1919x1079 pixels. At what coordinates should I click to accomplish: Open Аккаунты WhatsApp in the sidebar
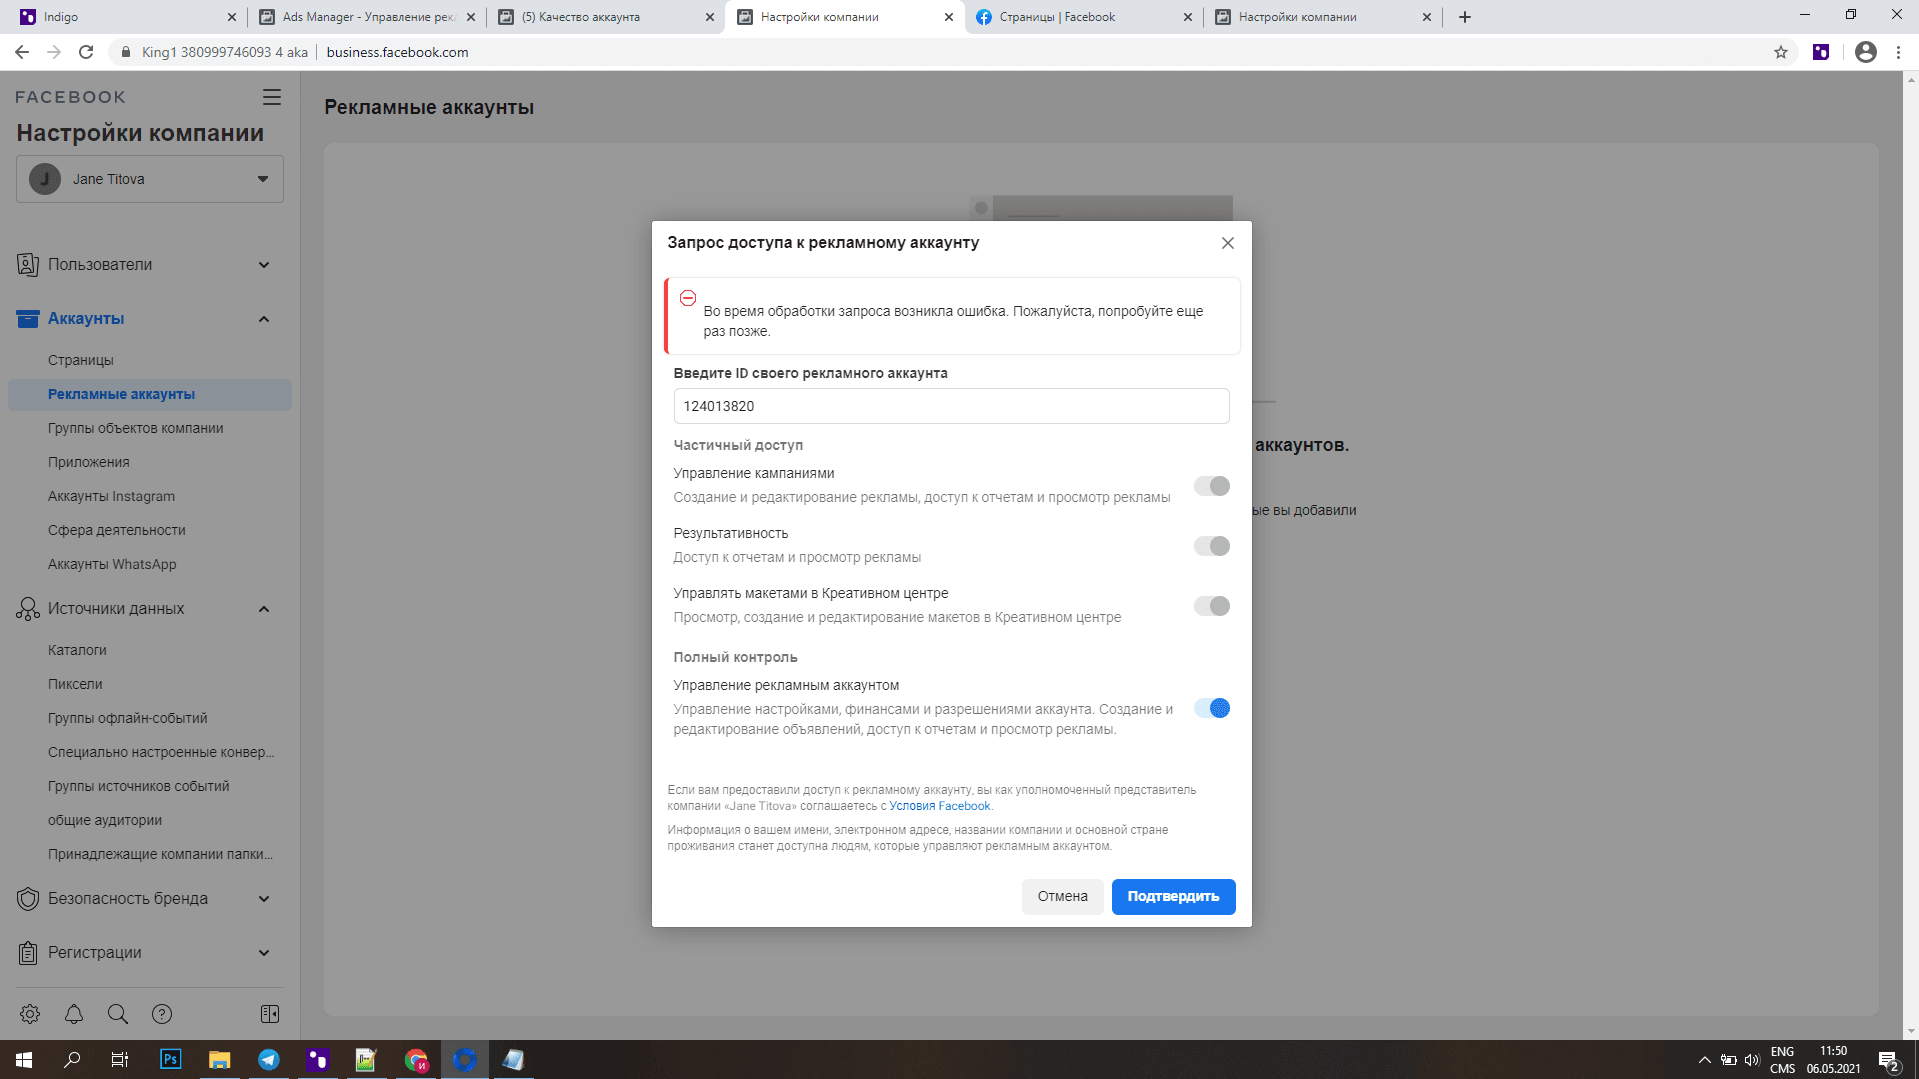click(112, 564)
